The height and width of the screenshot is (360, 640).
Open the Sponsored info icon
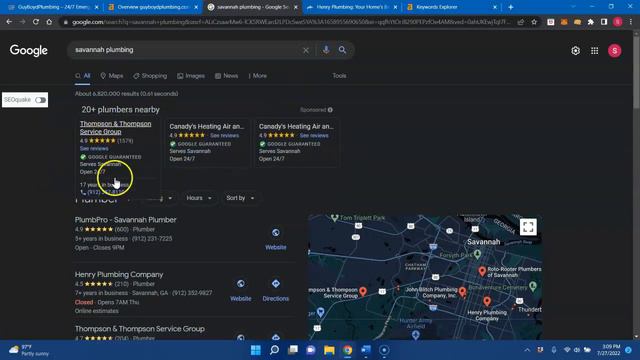(330, 110)
